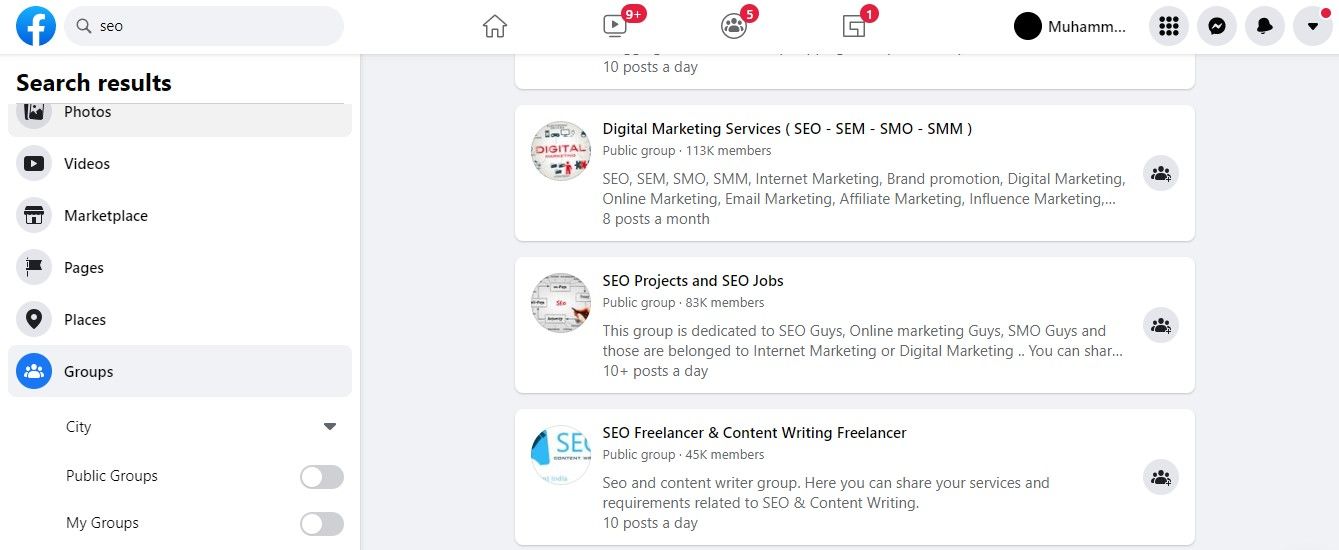Viewport: 1339px width, 550px height.
Task: Click the Marketplace storefront icon
Action: click(x=34, y=215)
